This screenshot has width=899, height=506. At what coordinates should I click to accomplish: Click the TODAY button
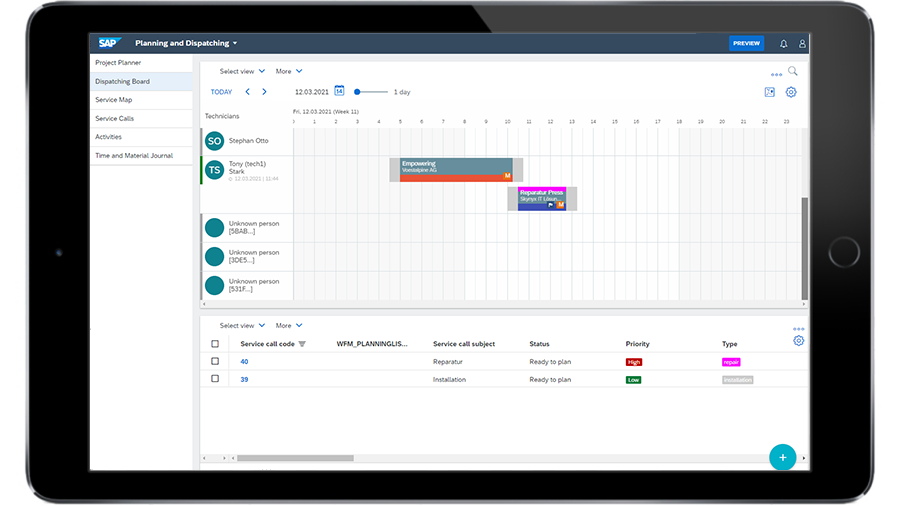click(x=221, y=92)
